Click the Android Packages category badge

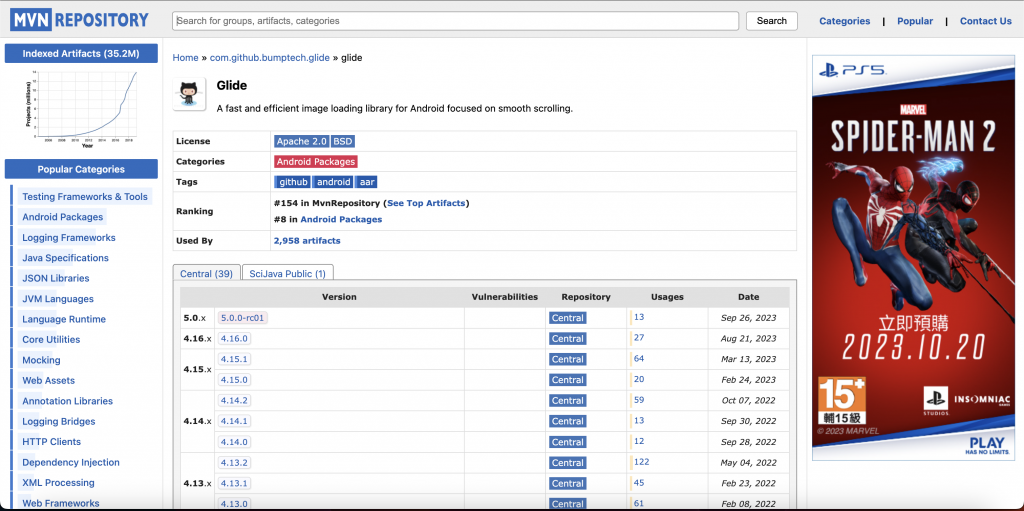coord(315,161)
